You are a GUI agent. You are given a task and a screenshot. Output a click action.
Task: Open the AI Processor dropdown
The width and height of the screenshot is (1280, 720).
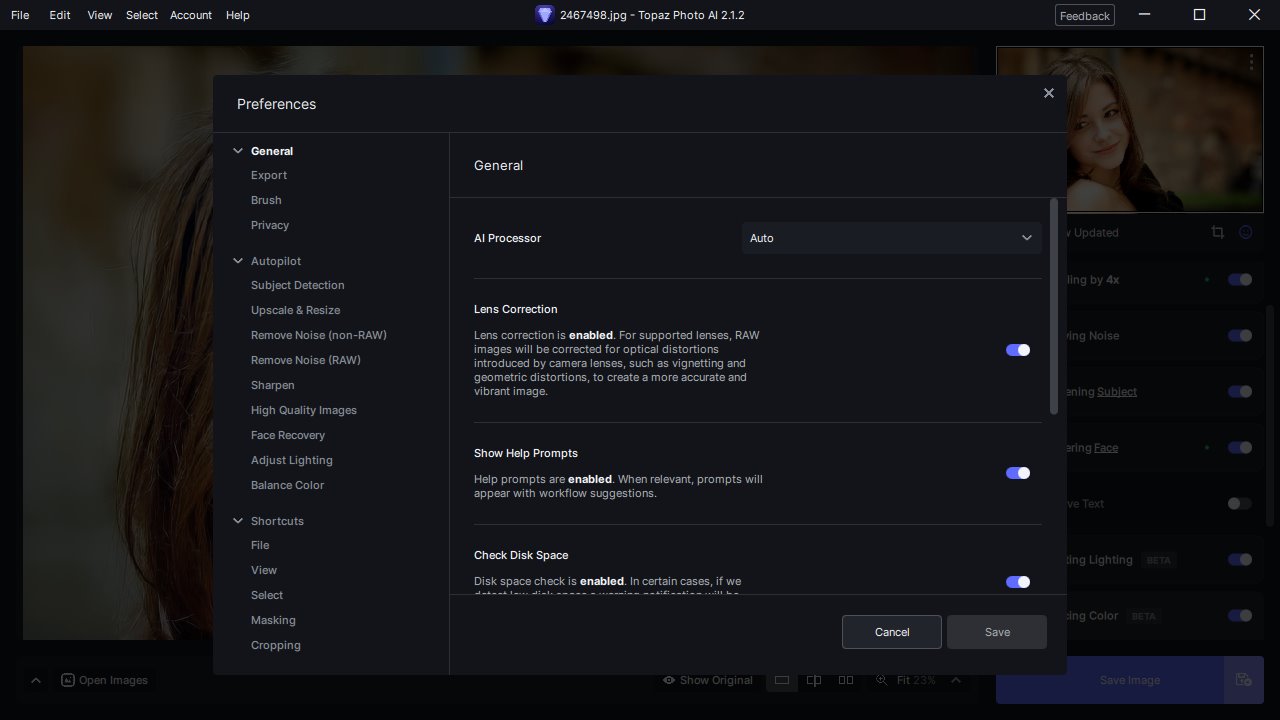coord(891,238)
